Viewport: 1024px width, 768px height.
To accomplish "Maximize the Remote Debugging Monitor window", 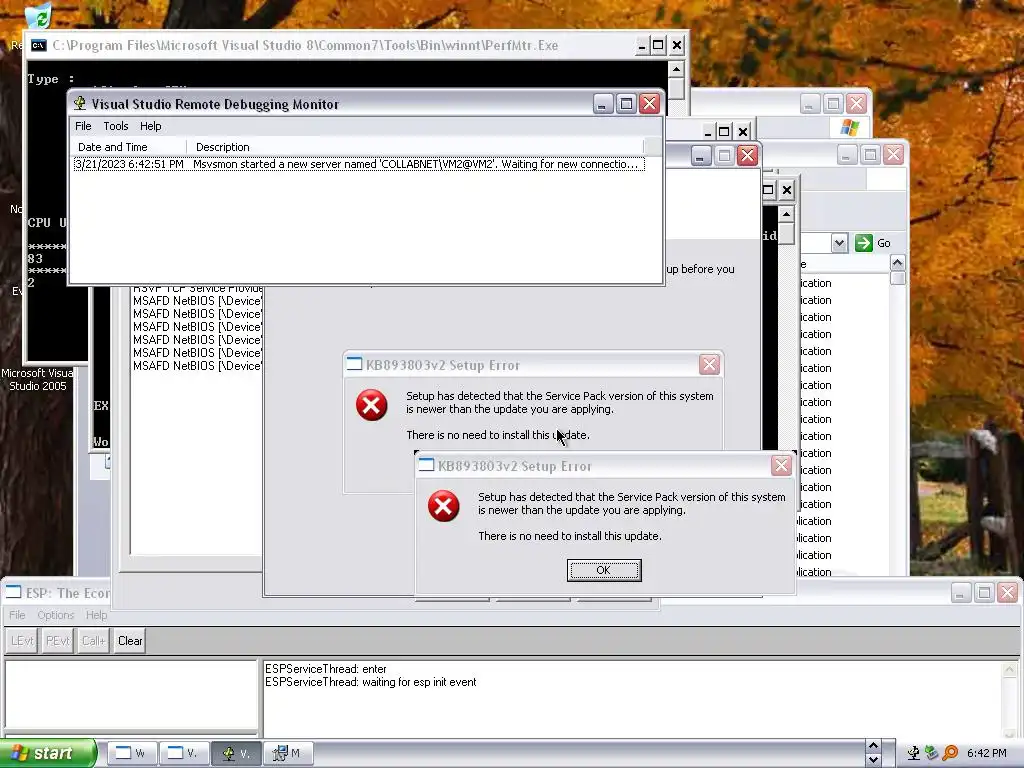I will tap(626, 104).
